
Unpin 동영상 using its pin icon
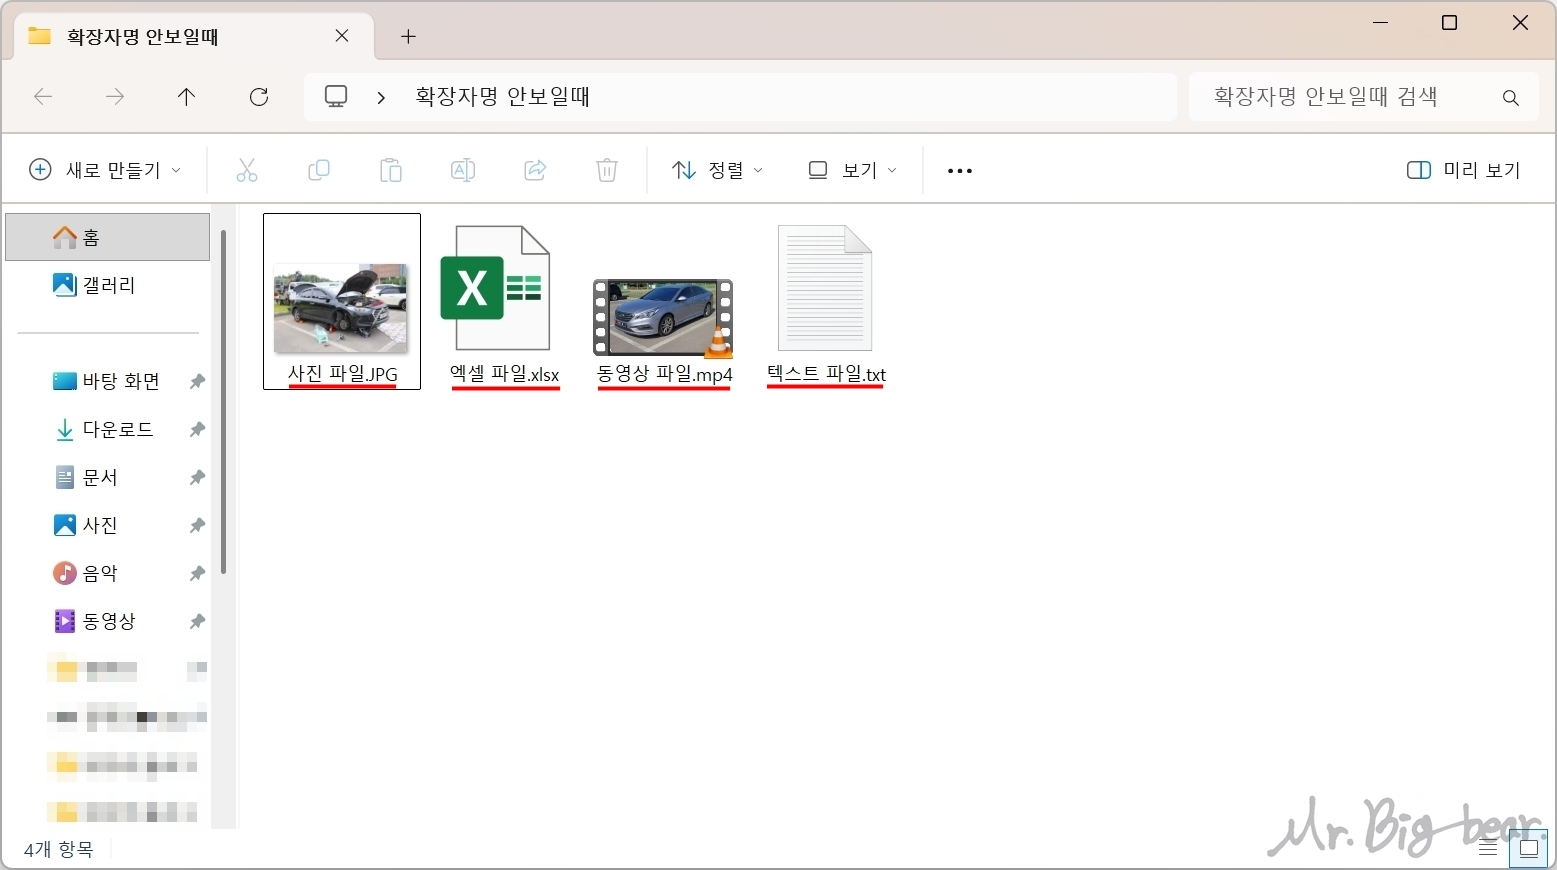197,621
